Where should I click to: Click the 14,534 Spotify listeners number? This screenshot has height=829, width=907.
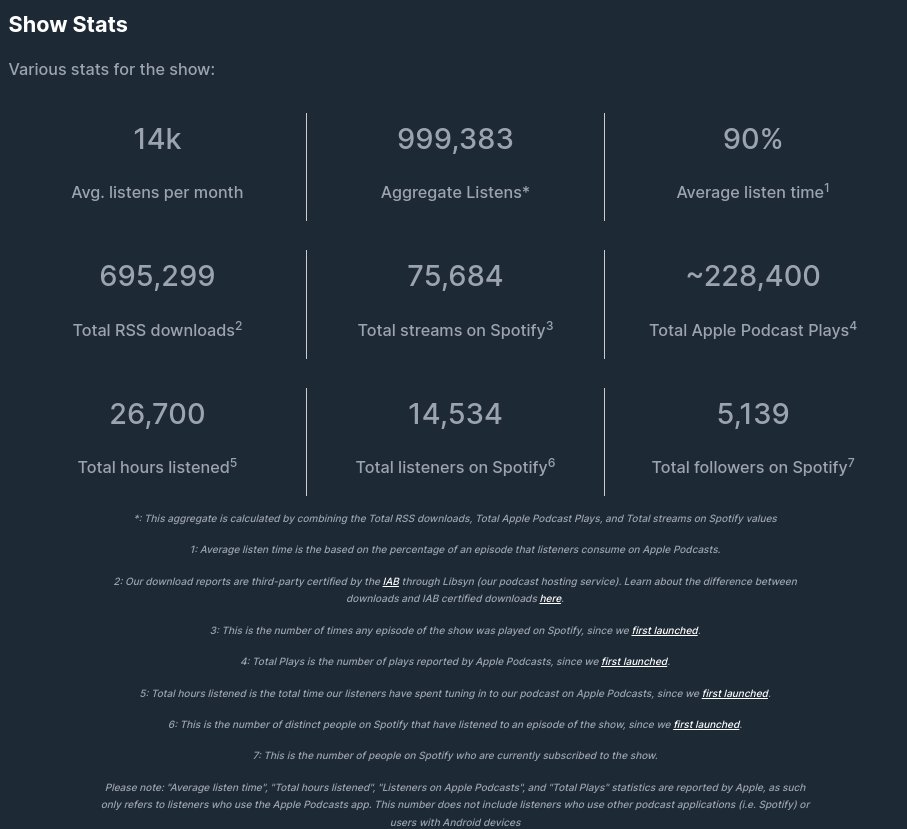[x=455, y=414]
